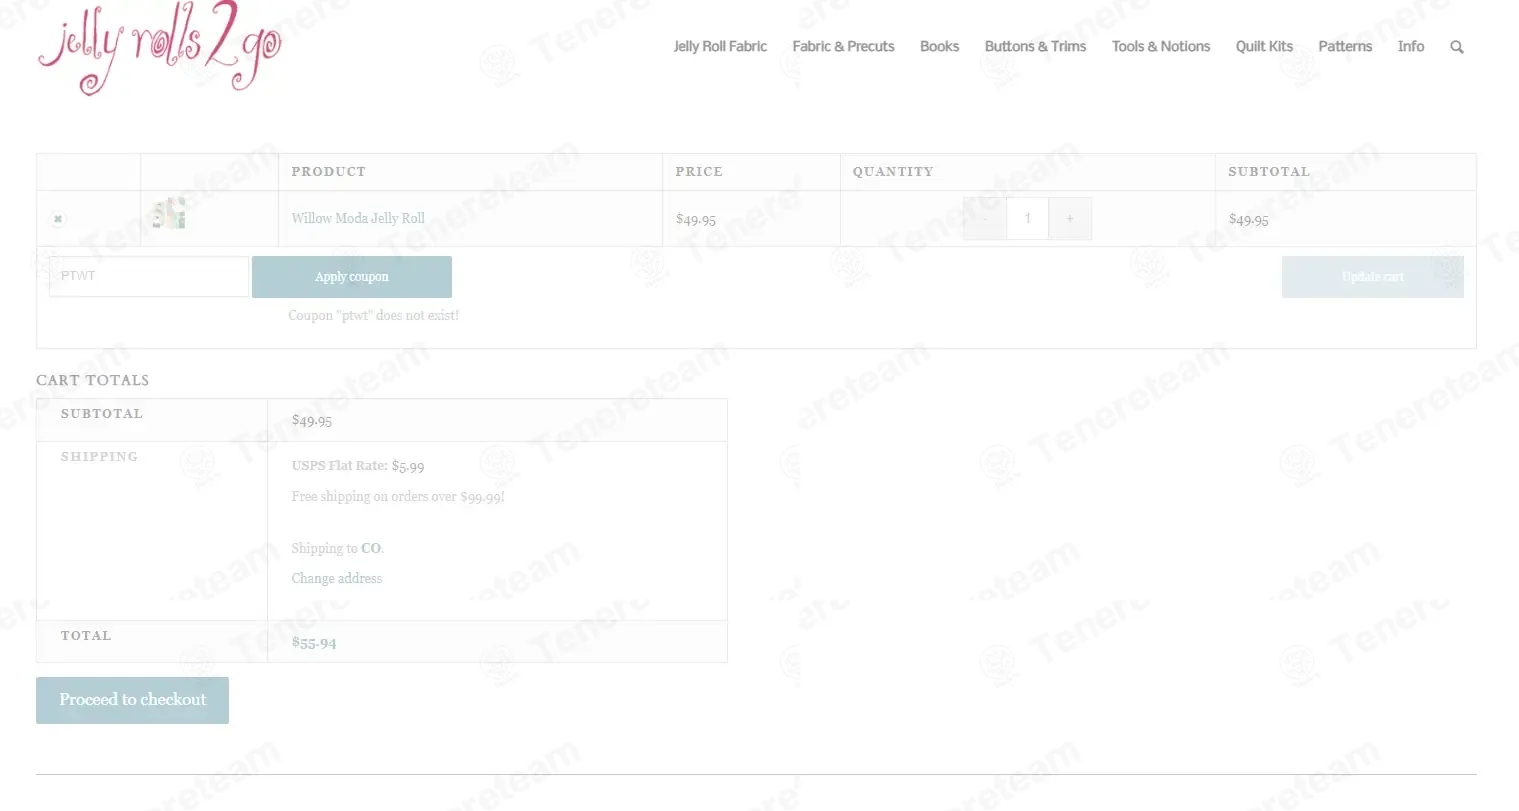This screenshot has width=1519, height=811.
Task: Open the Willow Moda Jelly Roll product link
Action: click(358, 218)
